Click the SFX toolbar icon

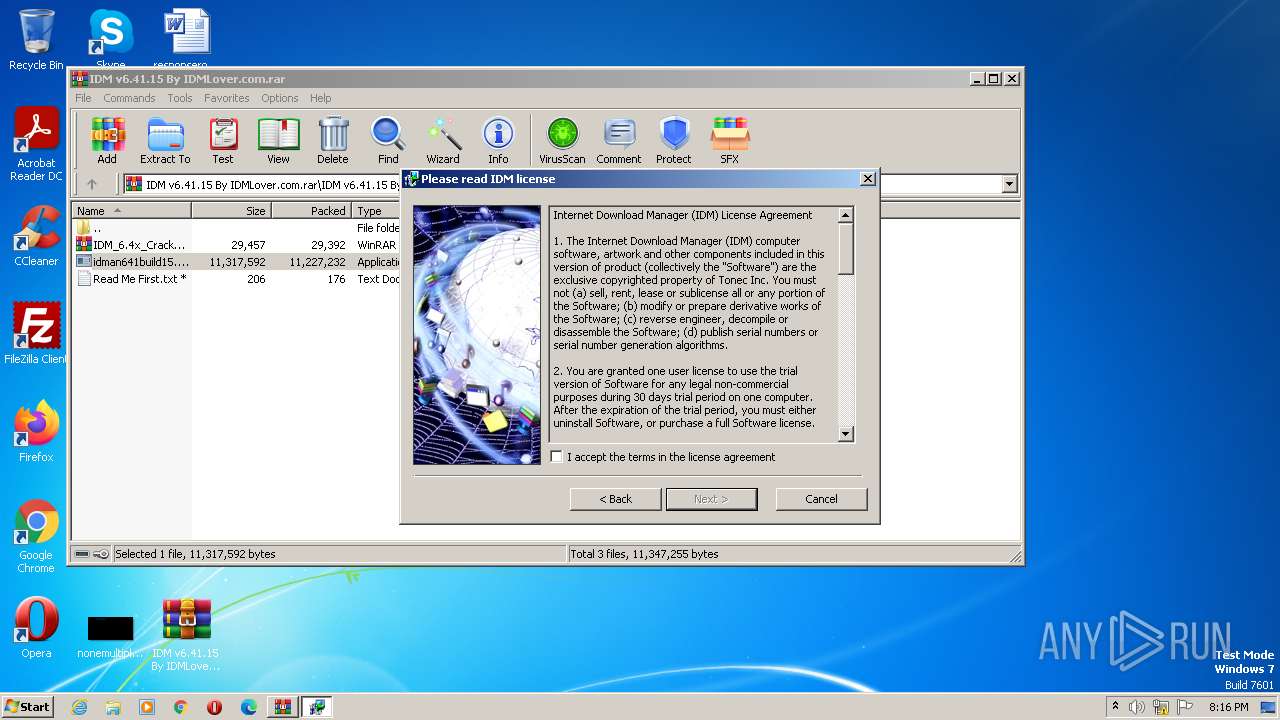point(730,140)
